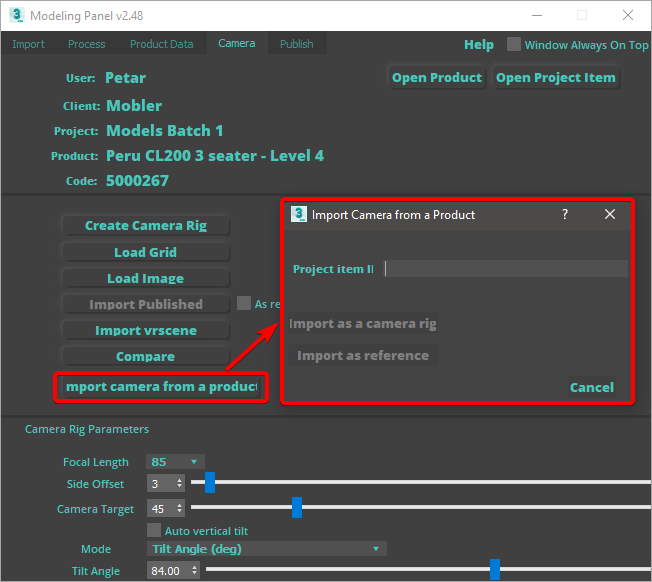
Task: Click the dialog's help question mark icon
Action: [564, 215]
